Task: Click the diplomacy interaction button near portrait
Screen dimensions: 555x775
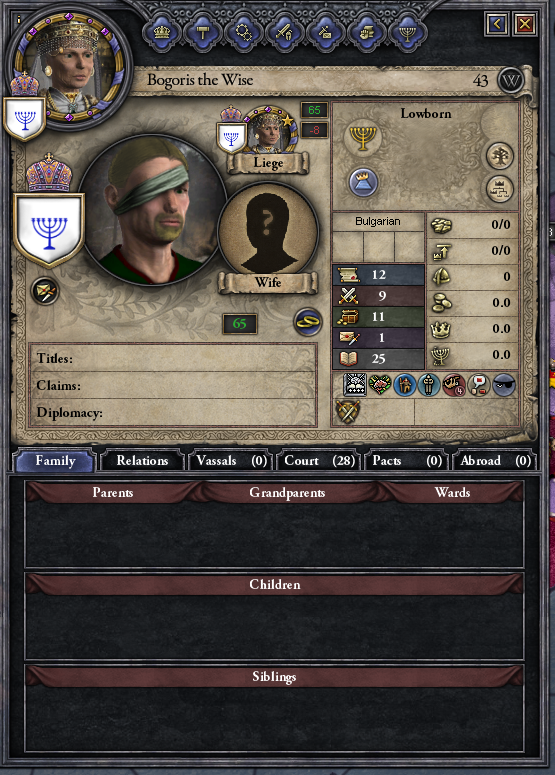Action: [x=45, y=291]
